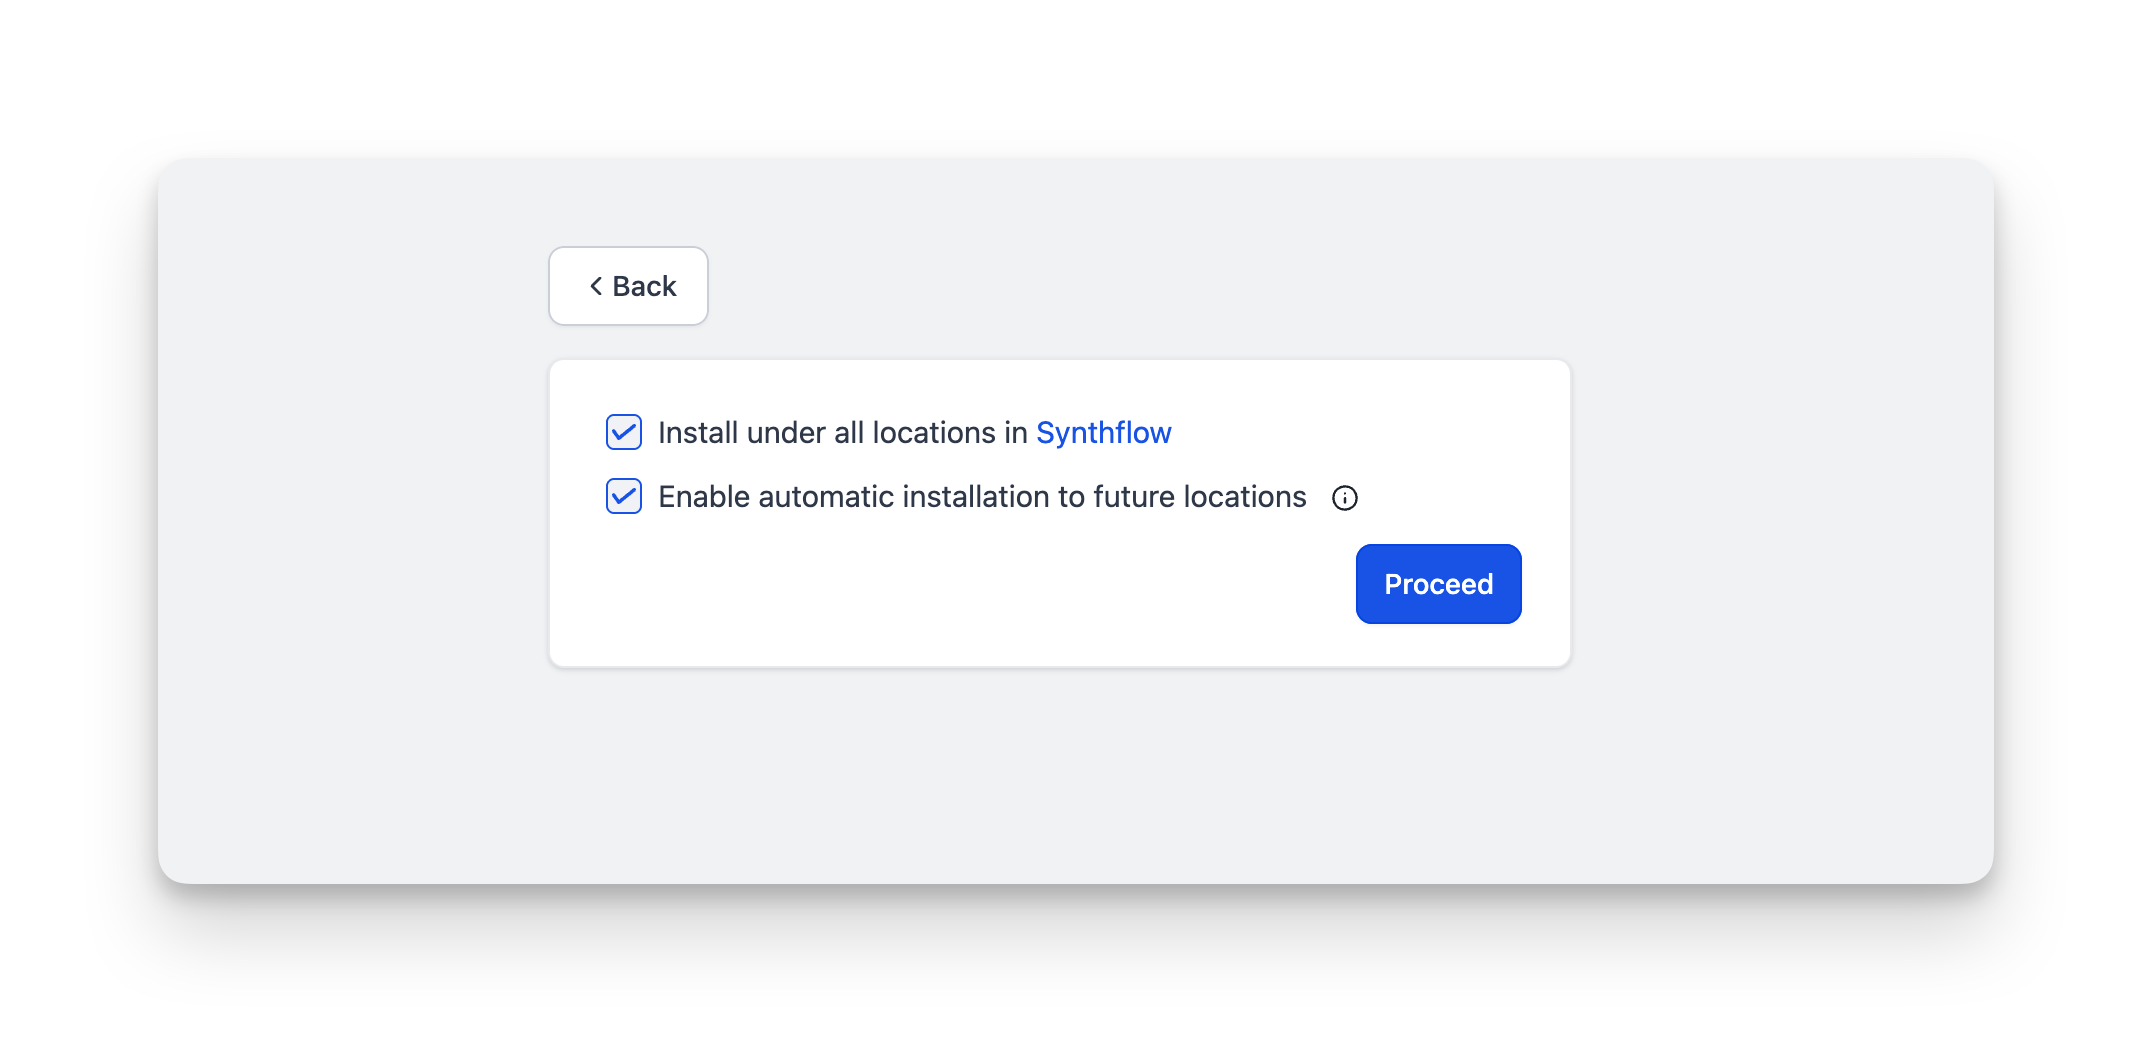The width and height of the screenshot is (2152, 1042).
Task: Click the info icon next to future locations
Action: coord(1345,498)
